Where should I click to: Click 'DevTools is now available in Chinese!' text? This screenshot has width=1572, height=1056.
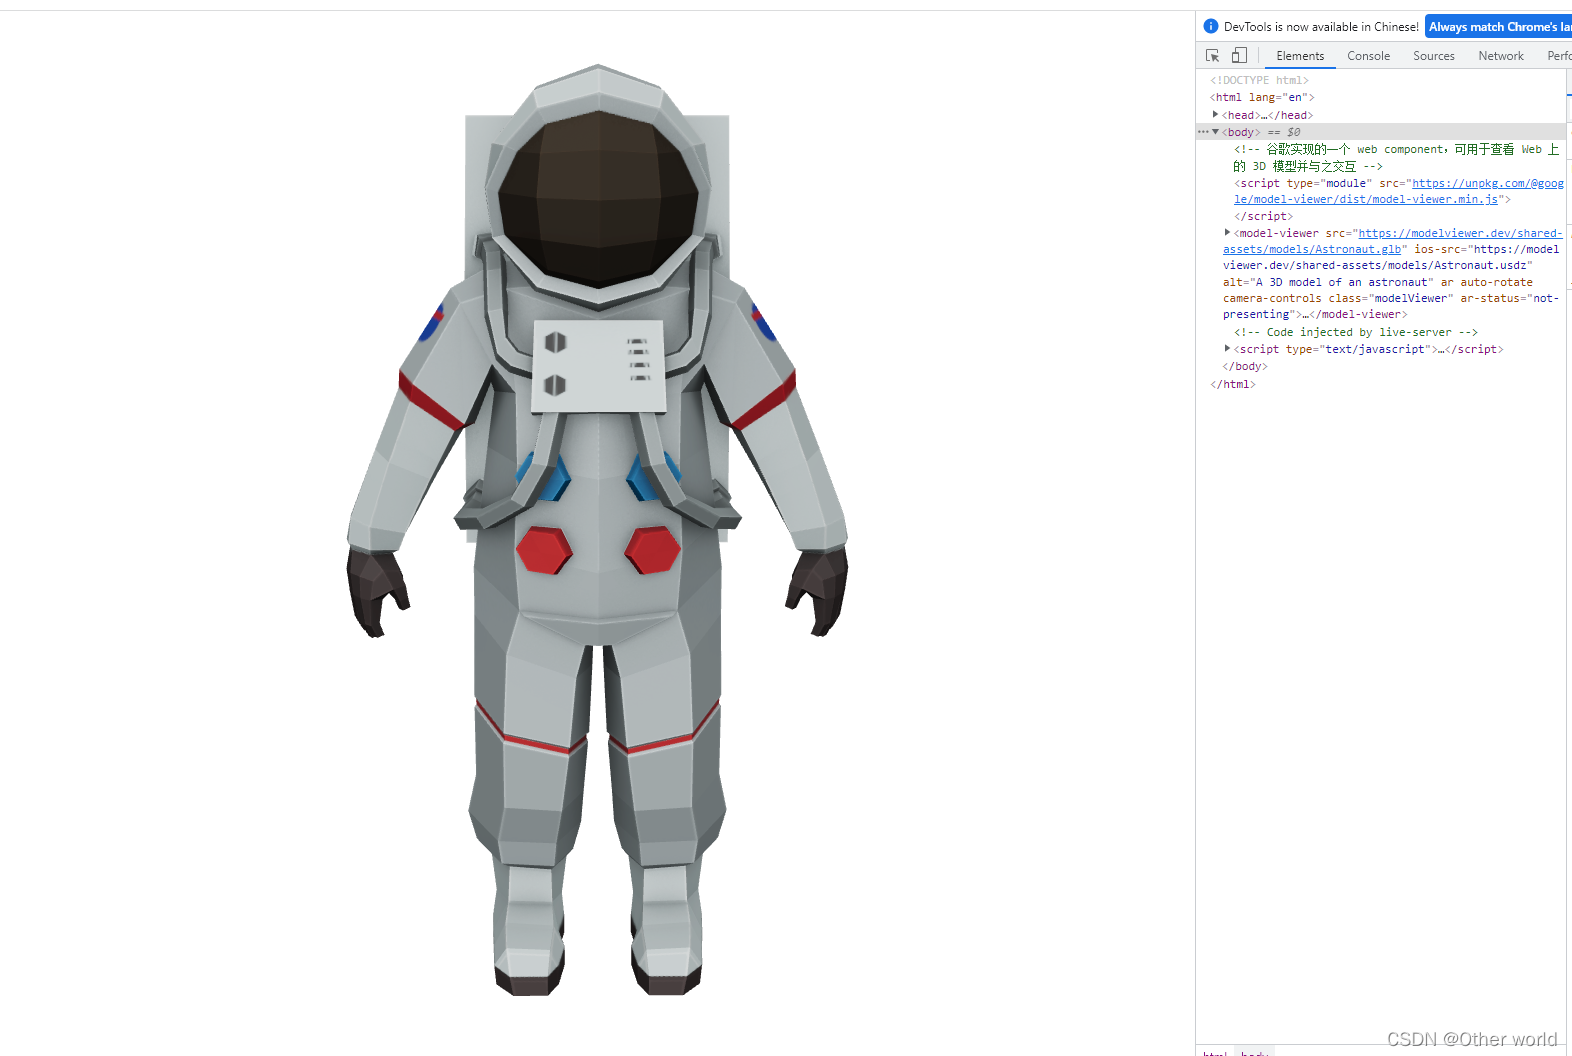(1321, 27)
